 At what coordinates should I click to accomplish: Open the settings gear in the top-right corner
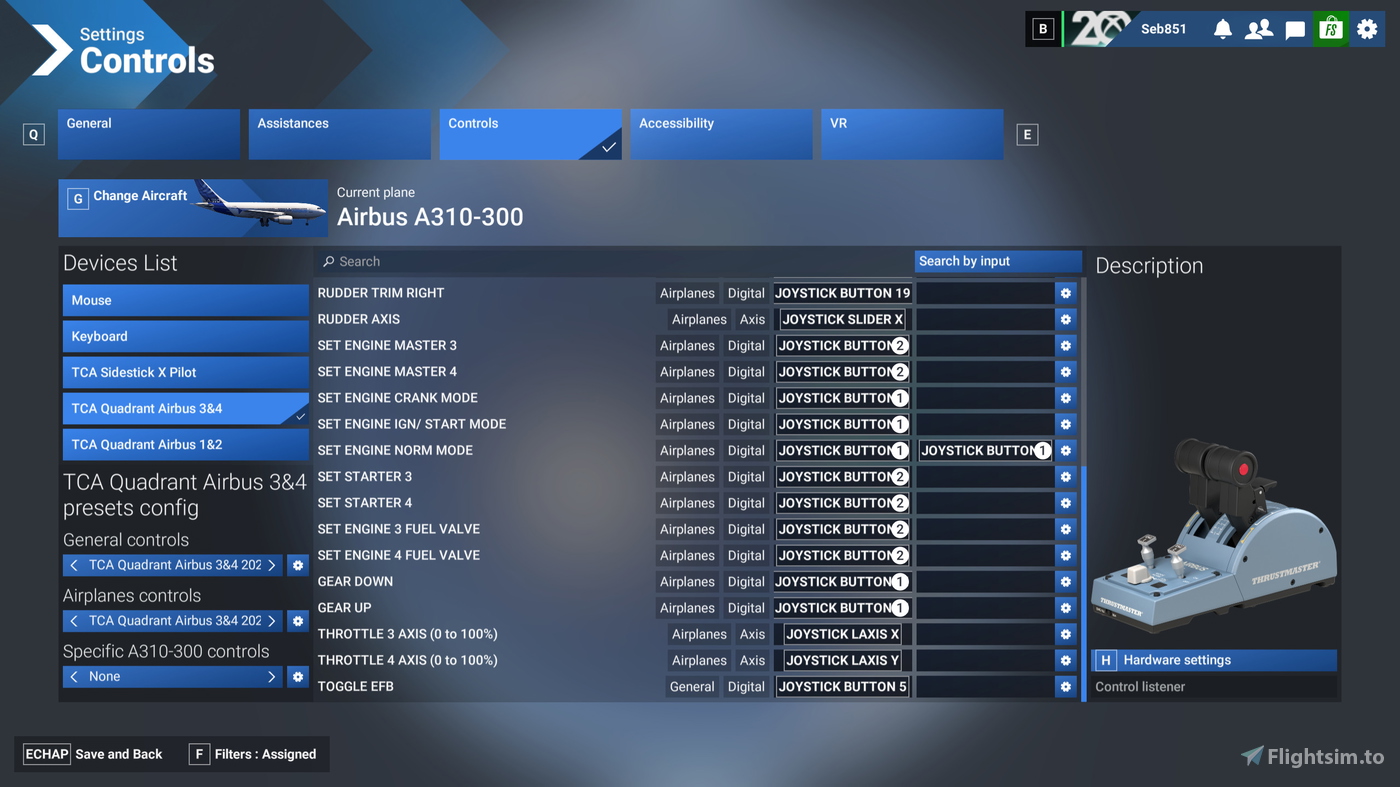(x=1367, y=29)
